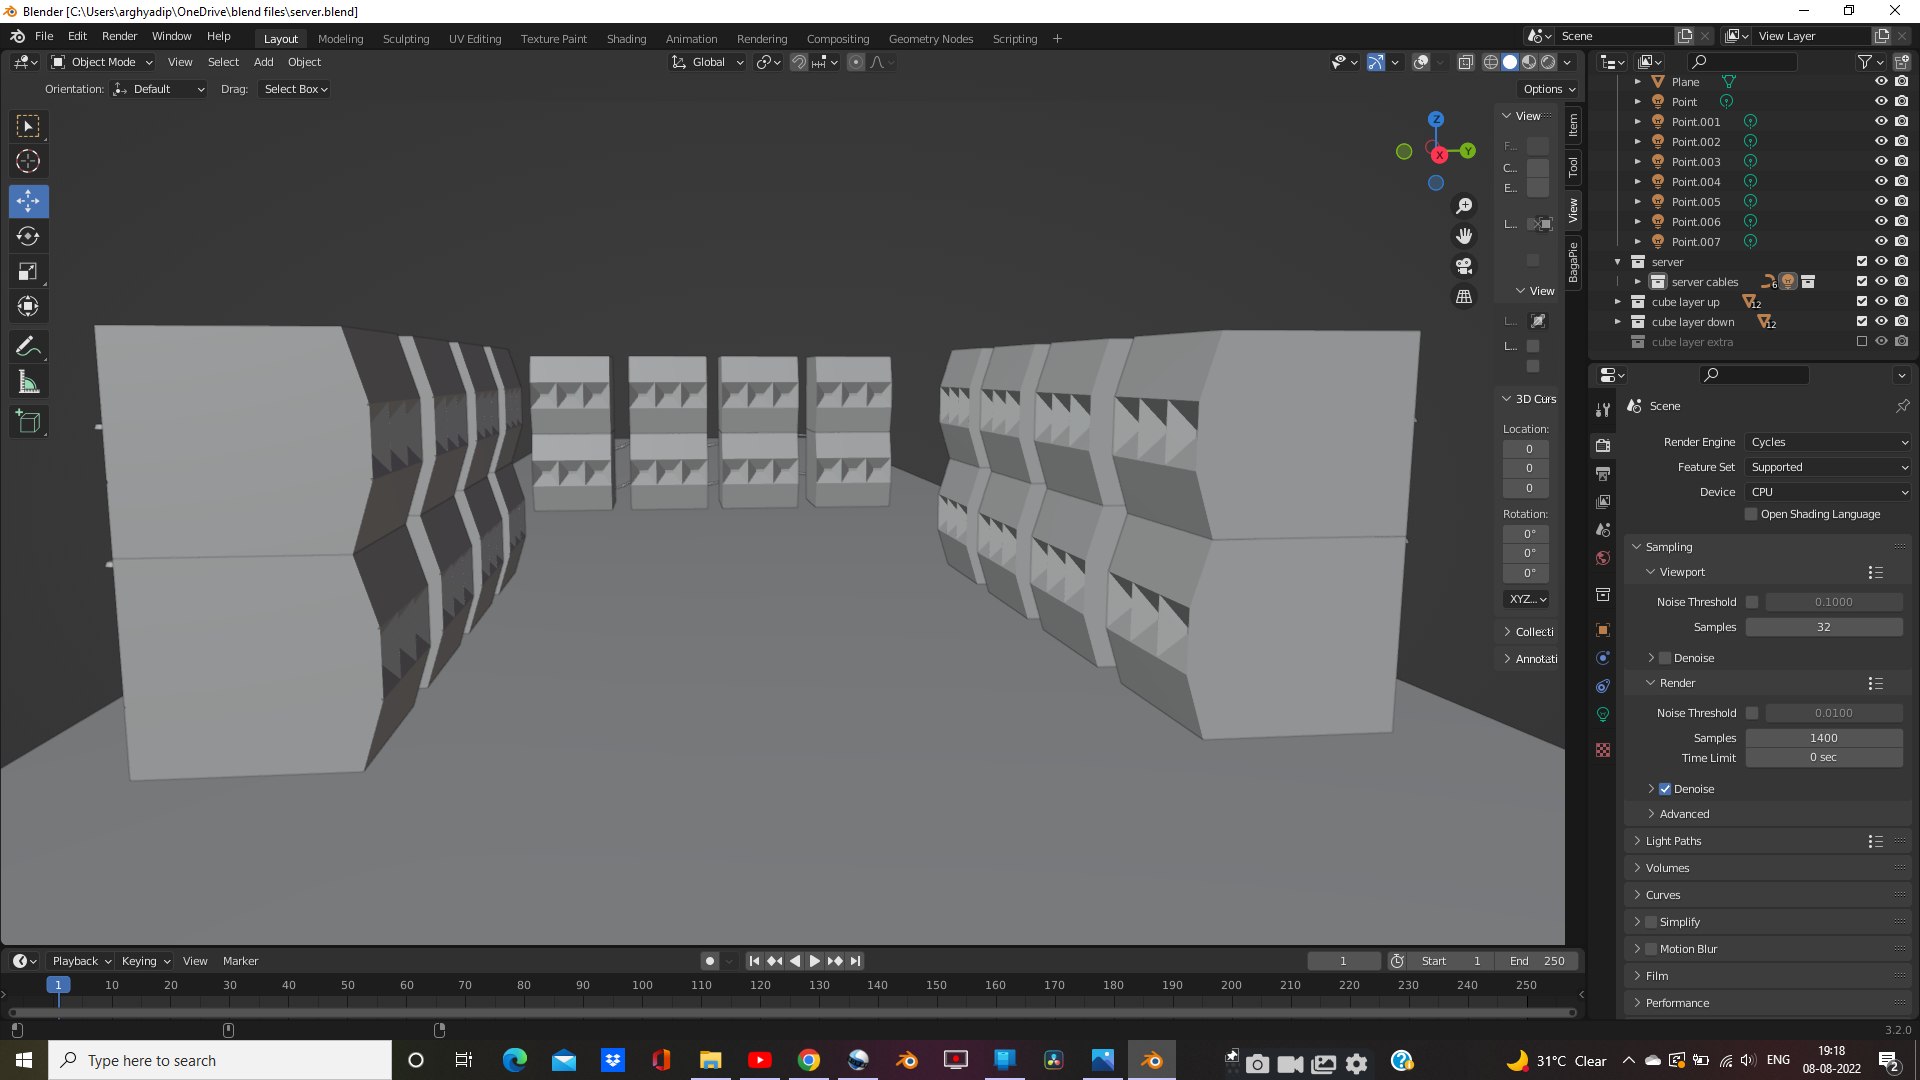Toggle X-ray display in header
This screenshot has height=1080, width=1920.
(1466, 62)
